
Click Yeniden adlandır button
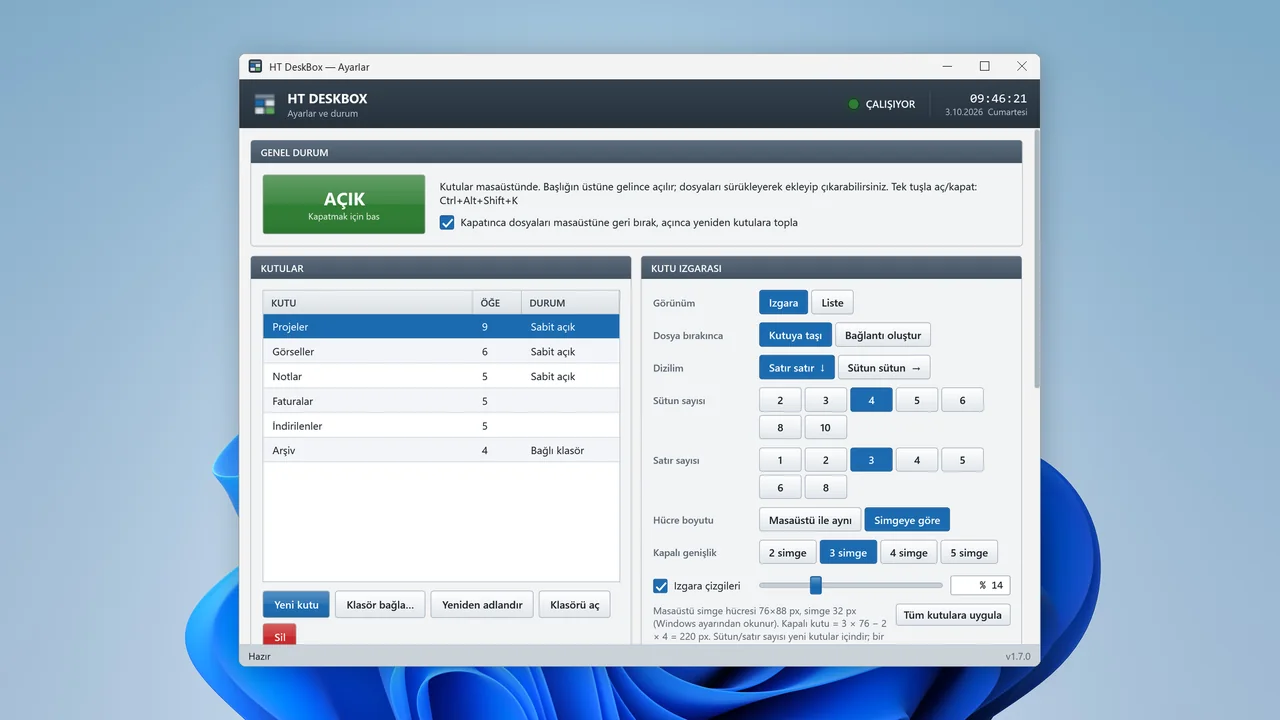482,605
